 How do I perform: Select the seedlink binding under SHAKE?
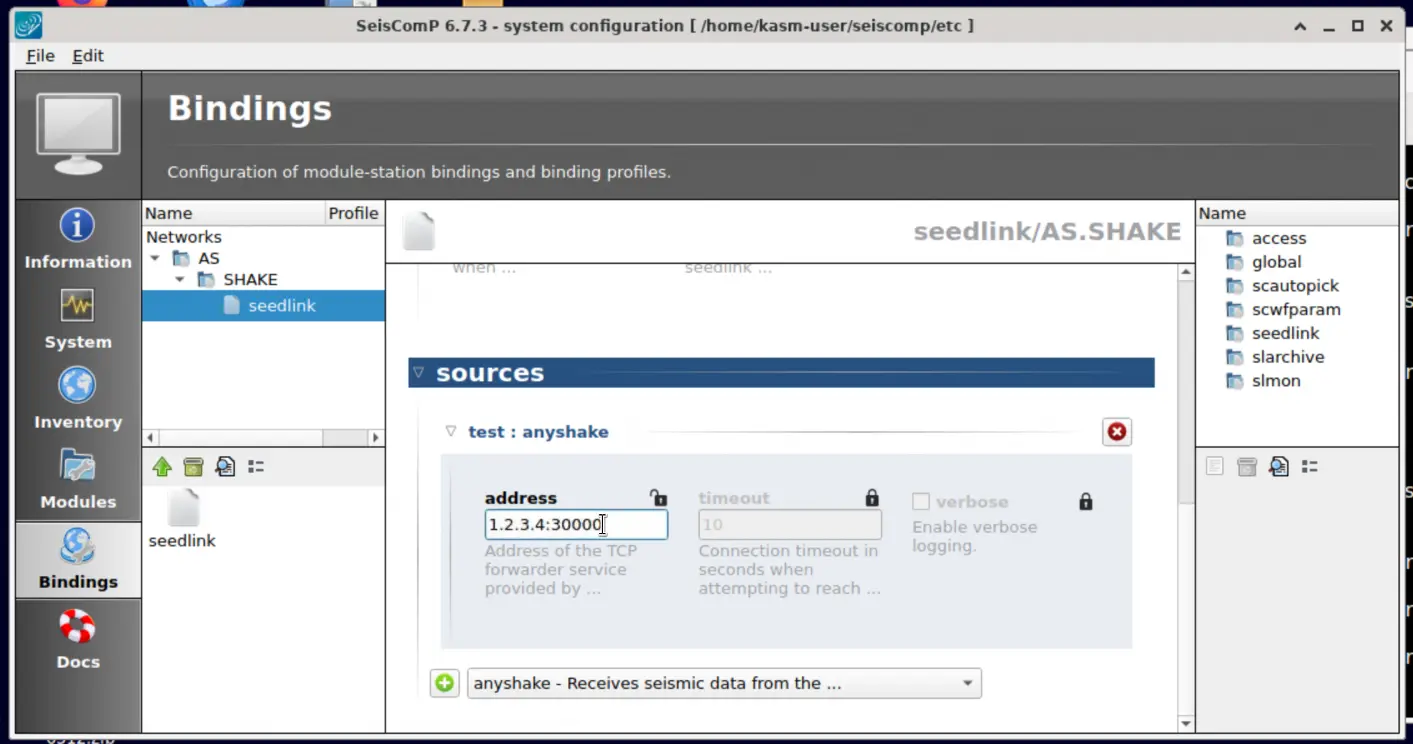(x=263, y=306)
